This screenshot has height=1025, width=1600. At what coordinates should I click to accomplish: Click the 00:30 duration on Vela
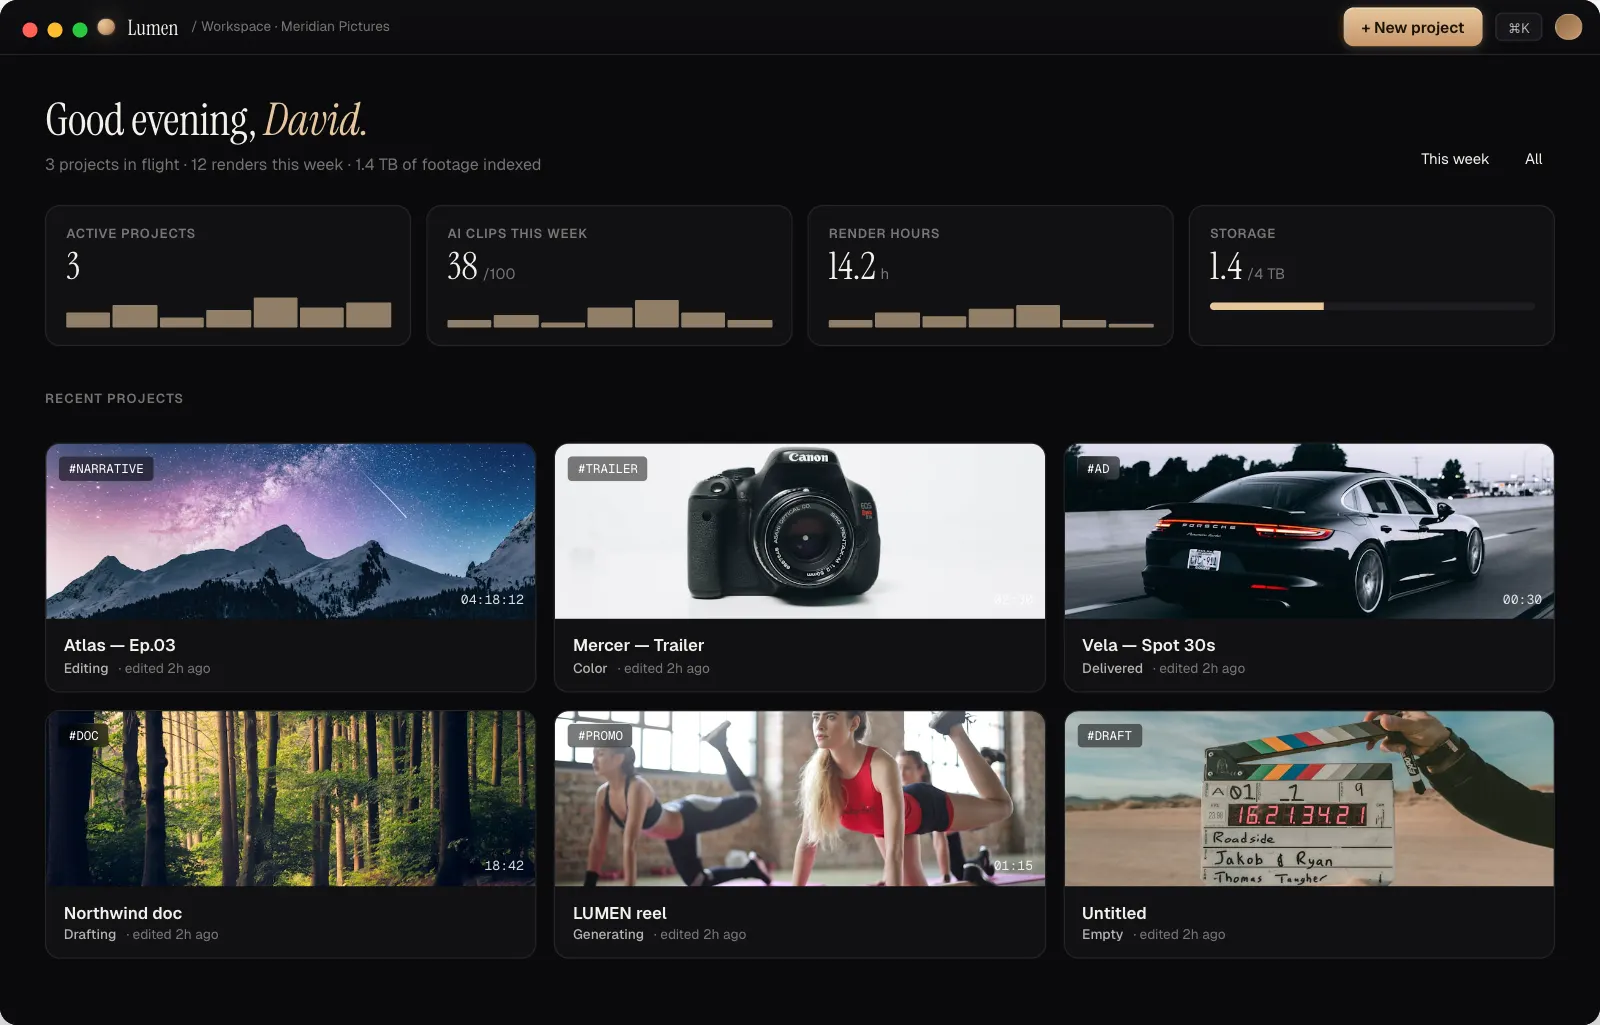point(1522,600)
